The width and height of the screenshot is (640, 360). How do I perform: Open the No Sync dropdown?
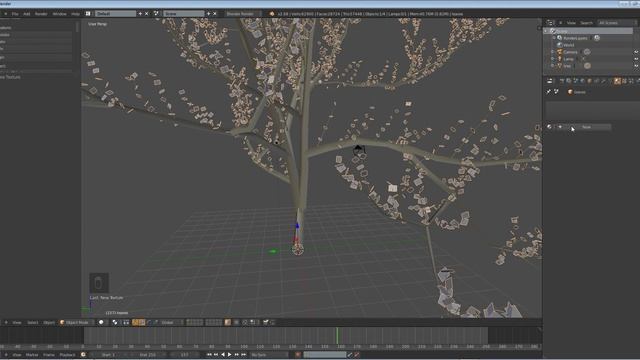pos(269,355)
